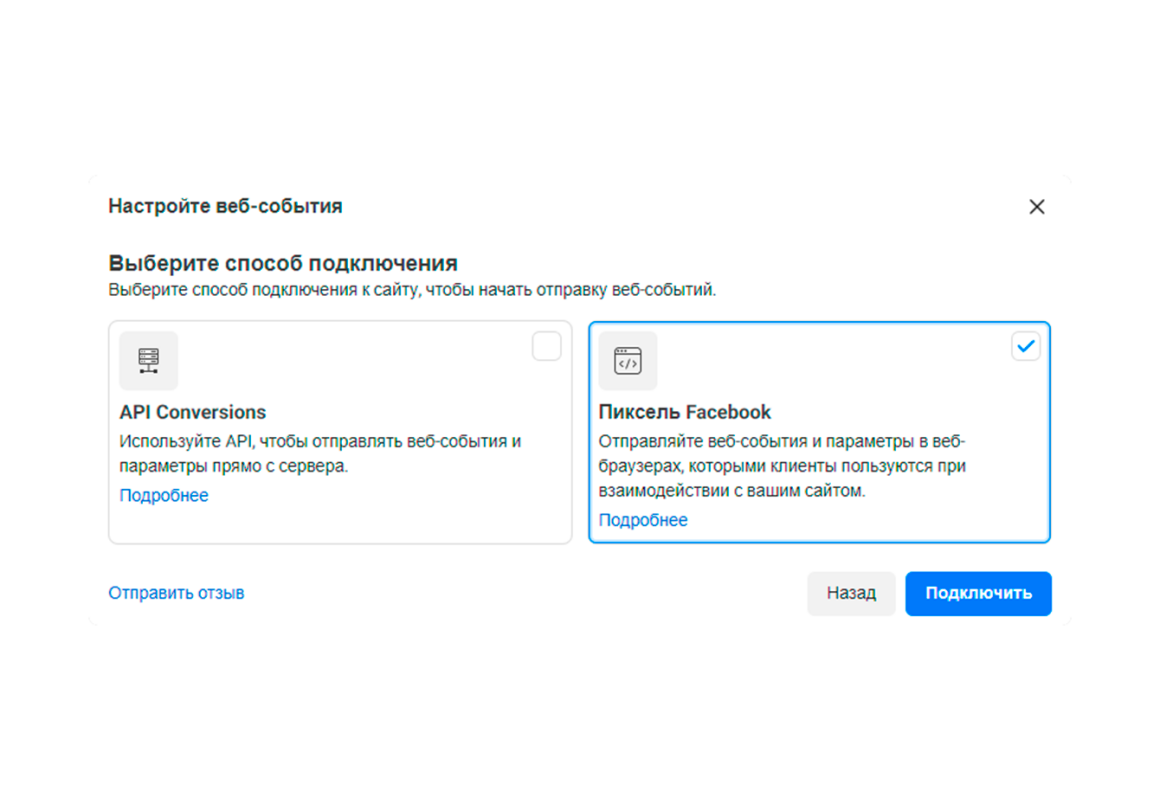Close the web events setup dialog

coord(1036,206)
